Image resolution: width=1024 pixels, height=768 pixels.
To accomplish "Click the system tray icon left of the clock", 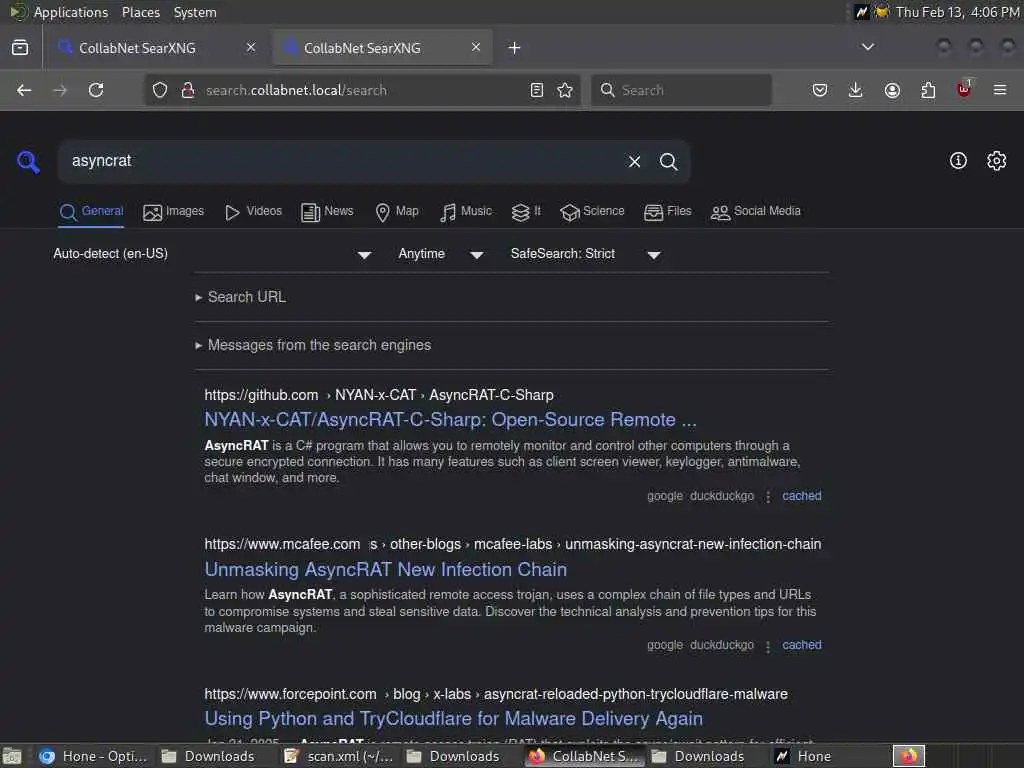I will (x=882, y=12).
